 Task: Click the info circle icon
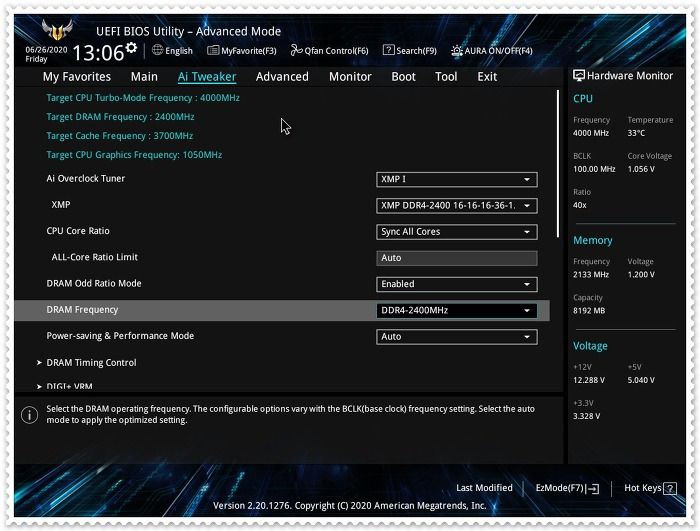pyautogui.click(x=29, y=415)
